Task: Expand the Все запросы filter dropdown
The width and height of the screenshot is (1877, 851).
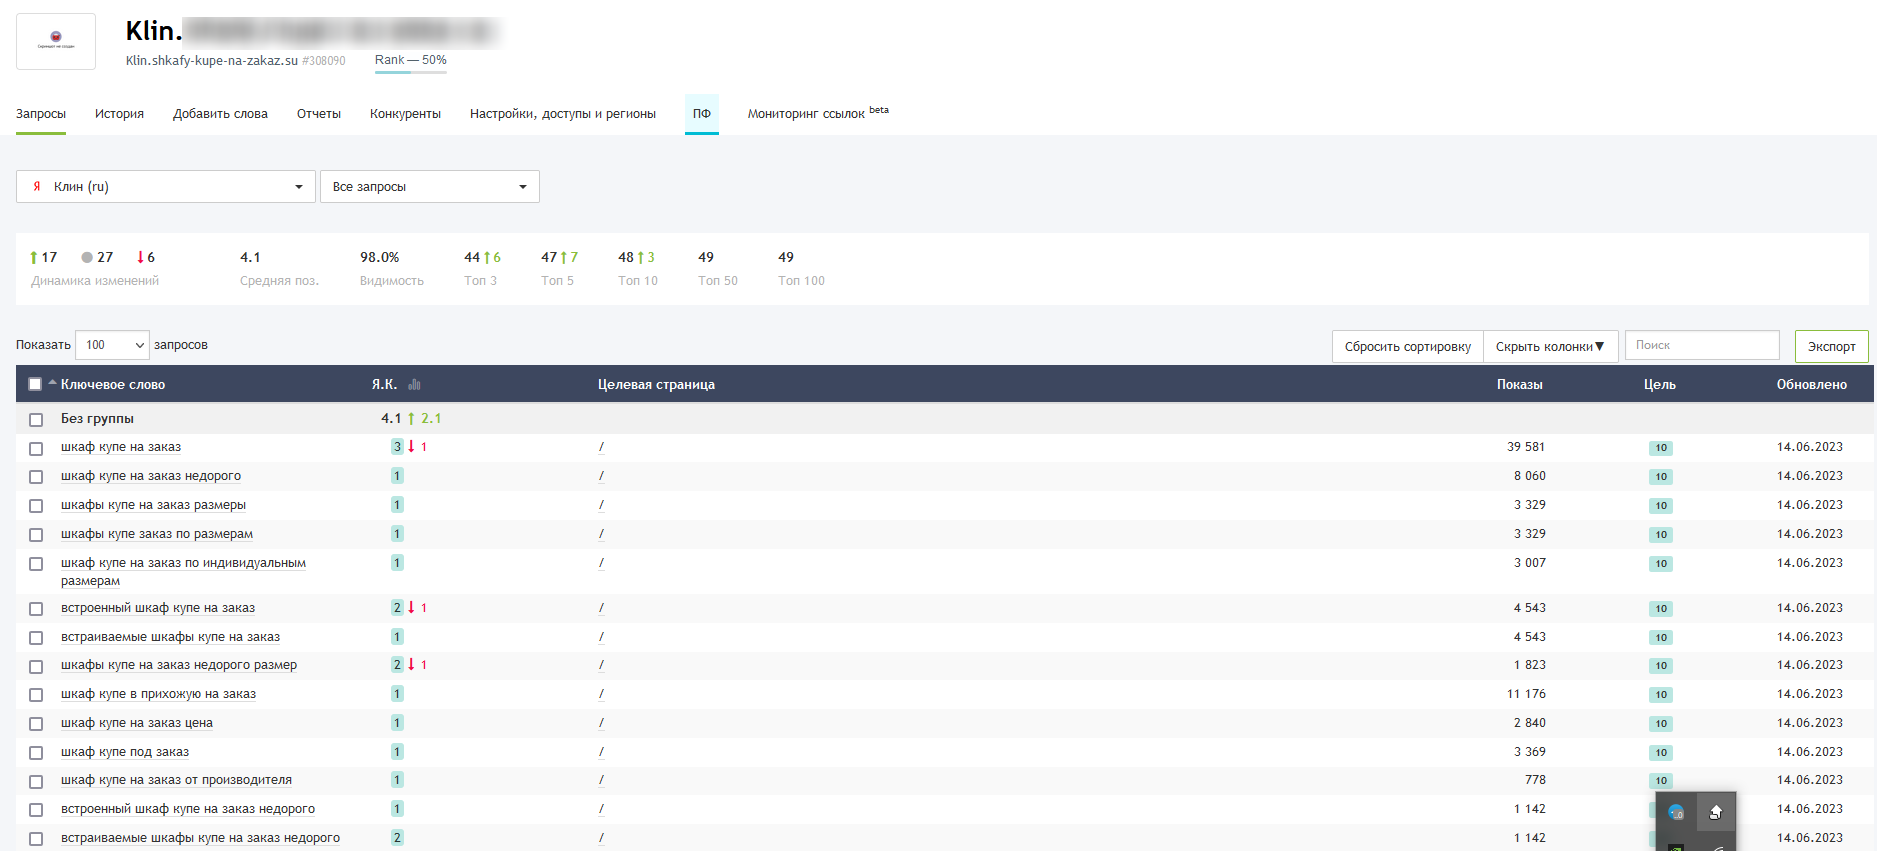Action: (x=429, y=187)
